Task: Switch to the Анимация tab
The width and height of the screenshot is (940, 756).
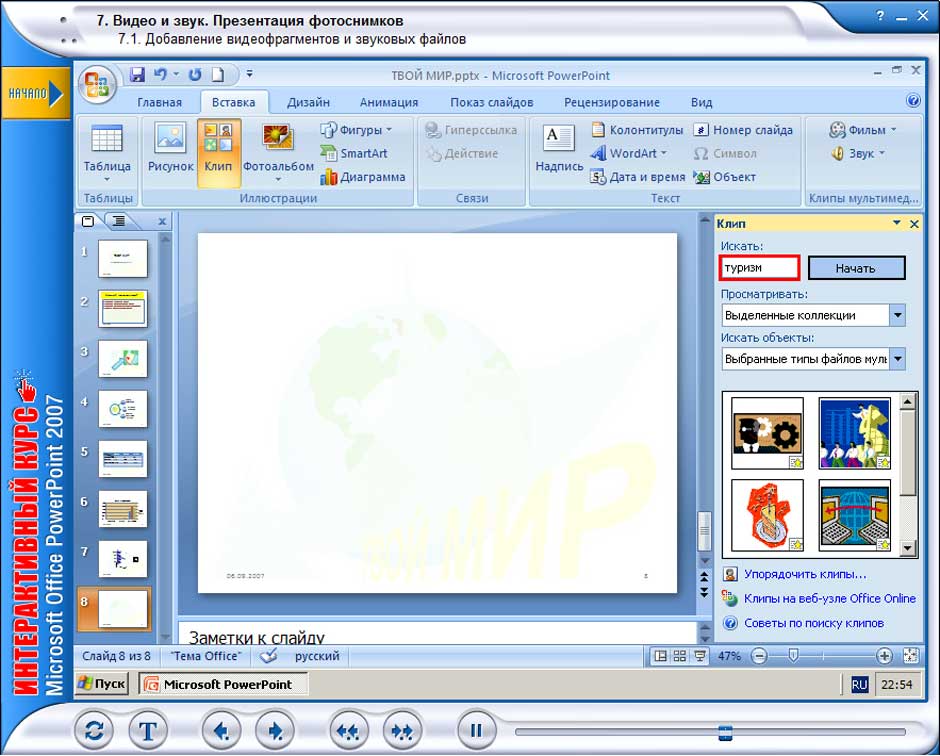Action: [x=389, y=102]
